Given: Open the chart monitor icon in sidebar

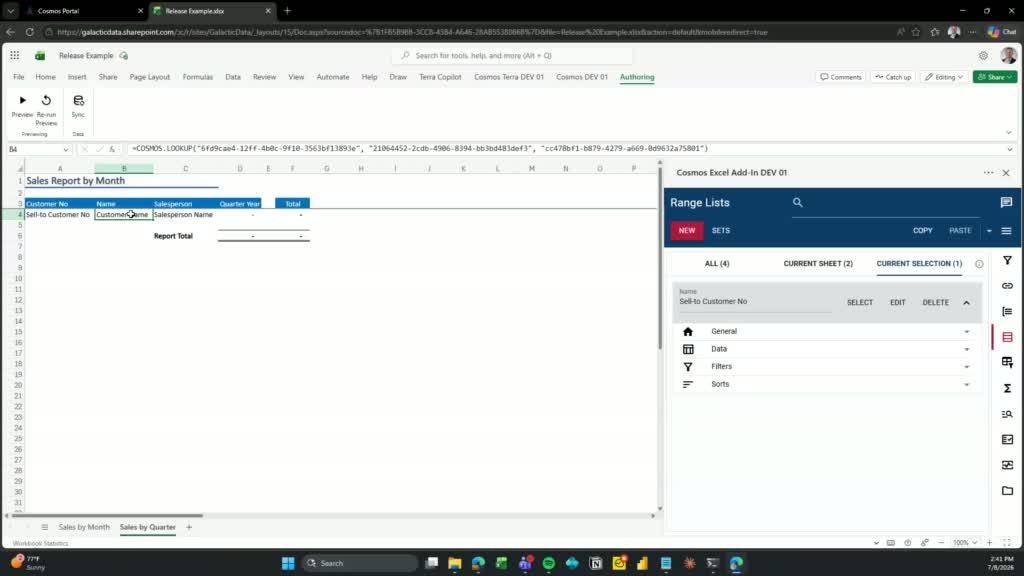Looking at the screenshot, I should point(1007,465).
